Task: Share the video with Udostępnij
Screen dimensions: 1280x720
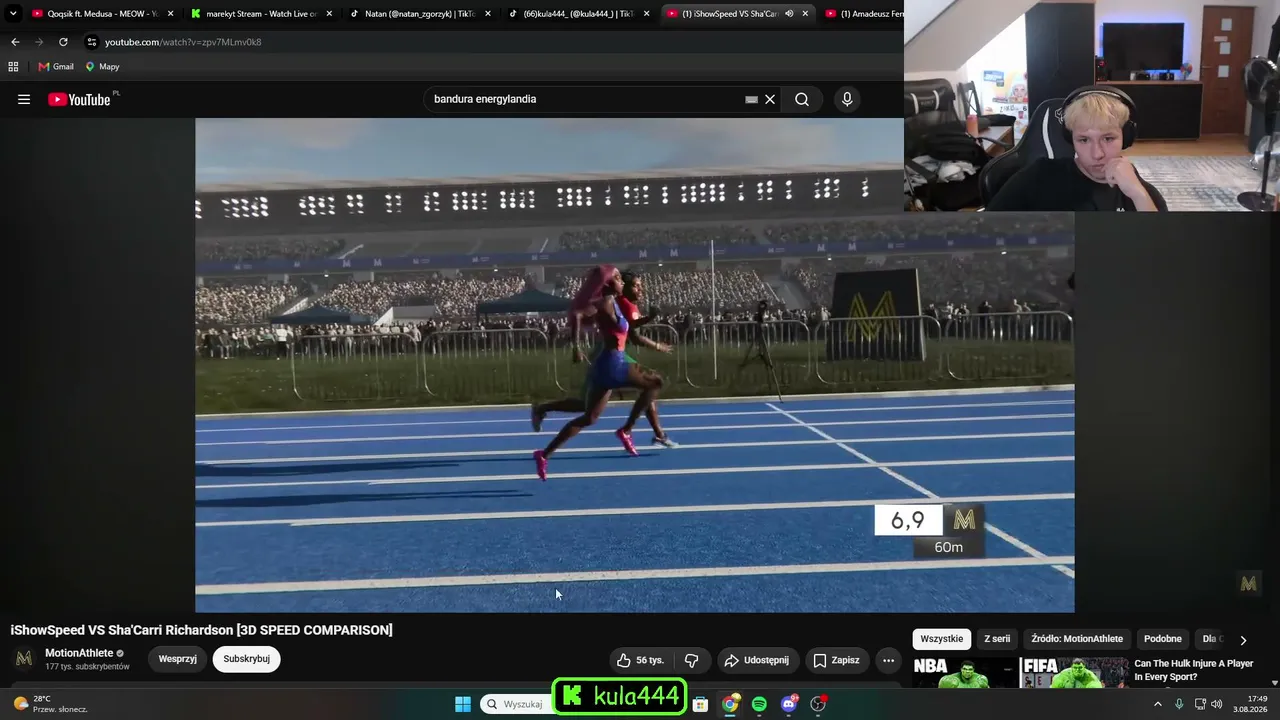Action: [x=757, y=660]
